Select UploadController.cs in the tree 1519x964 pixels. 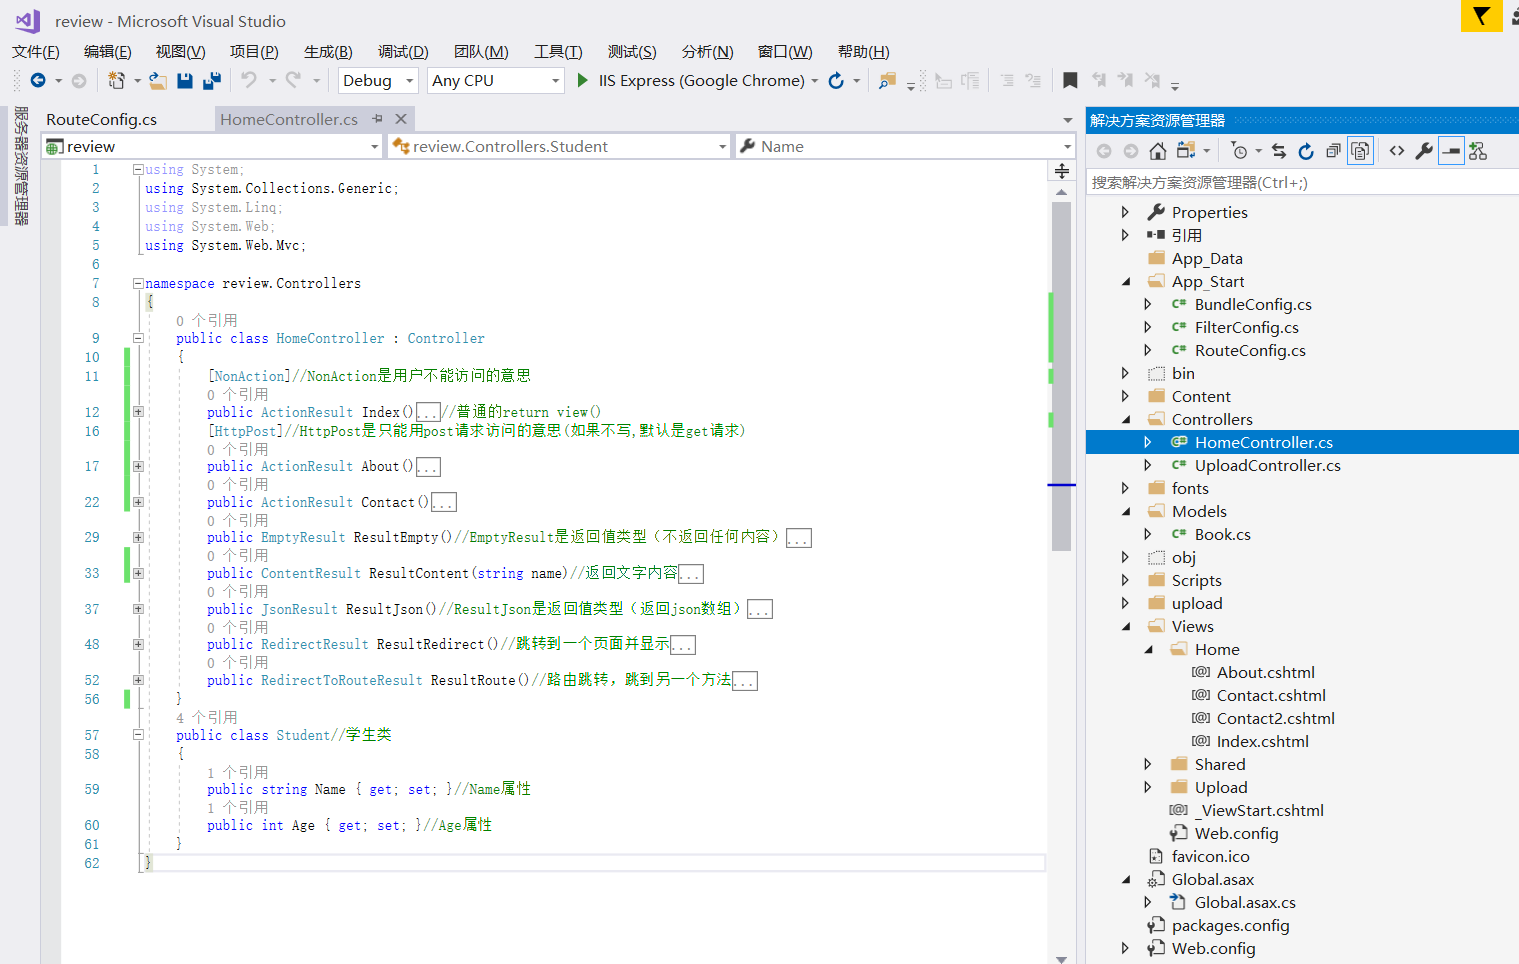point(1267,465)
